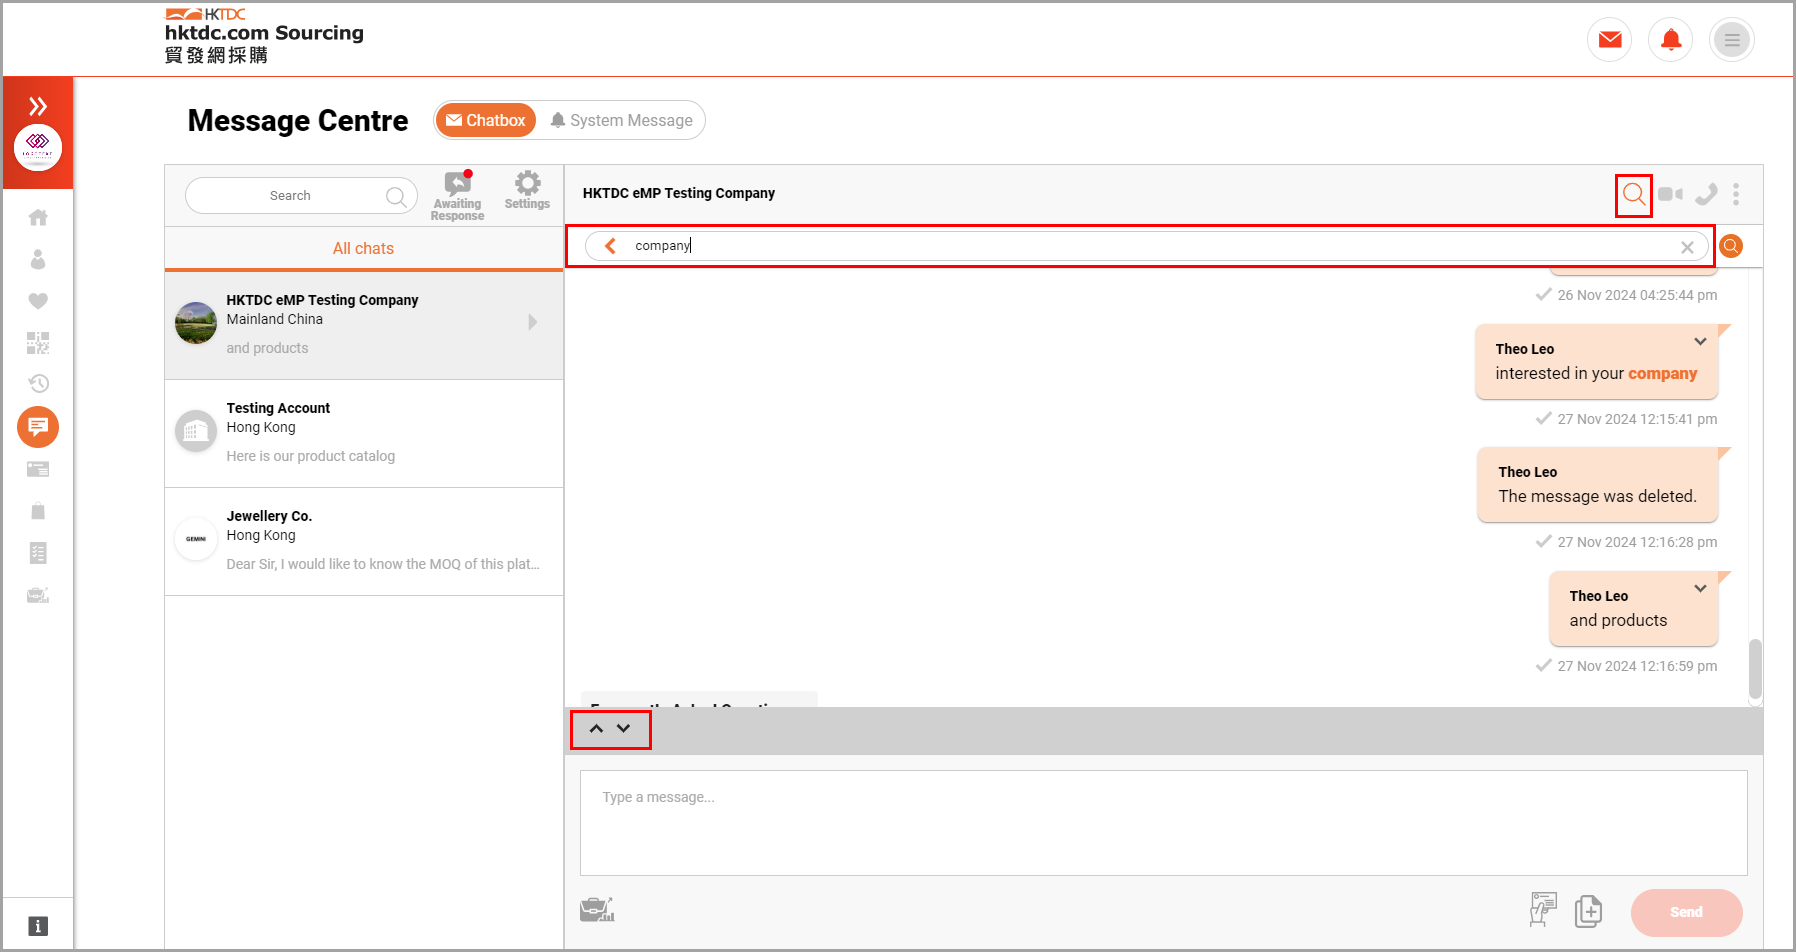
Task: Click the HKTDC Sourcing logo
Action: (264, 36)
